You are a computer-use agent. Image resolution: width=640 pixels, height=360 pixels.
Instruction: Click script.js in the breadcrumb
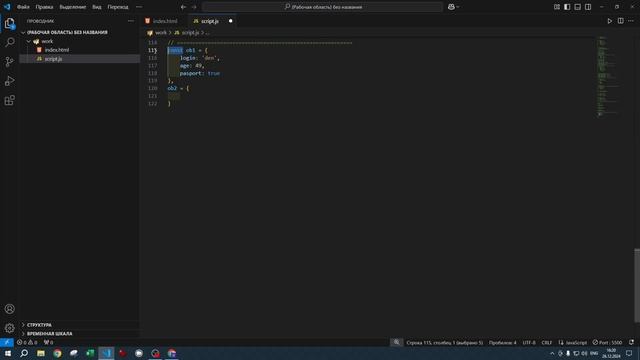click(190, 33)
